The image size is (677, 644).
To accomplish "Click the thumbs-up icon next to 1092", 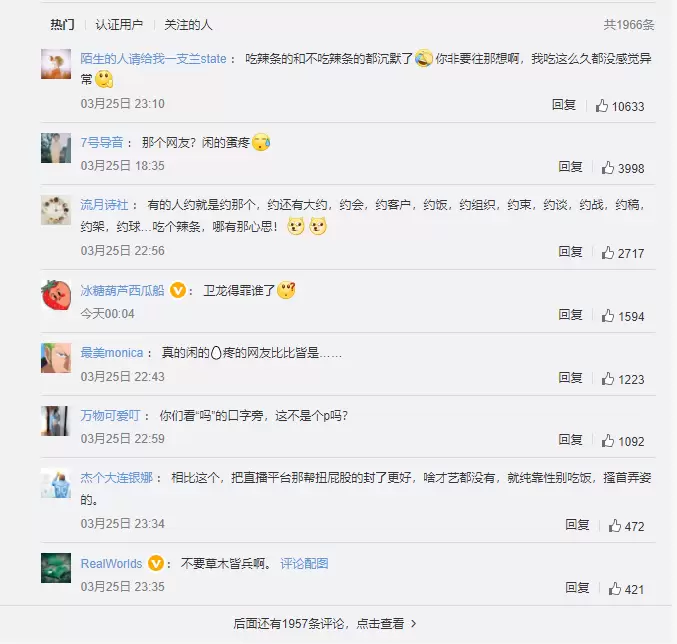I will 607,441.
